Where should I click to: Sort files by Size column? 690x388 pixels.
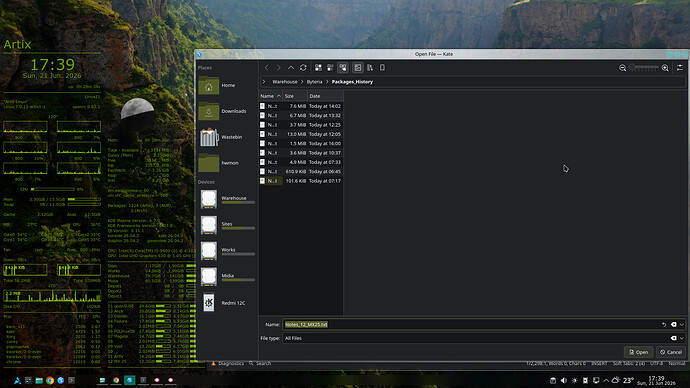click(295, 96)
